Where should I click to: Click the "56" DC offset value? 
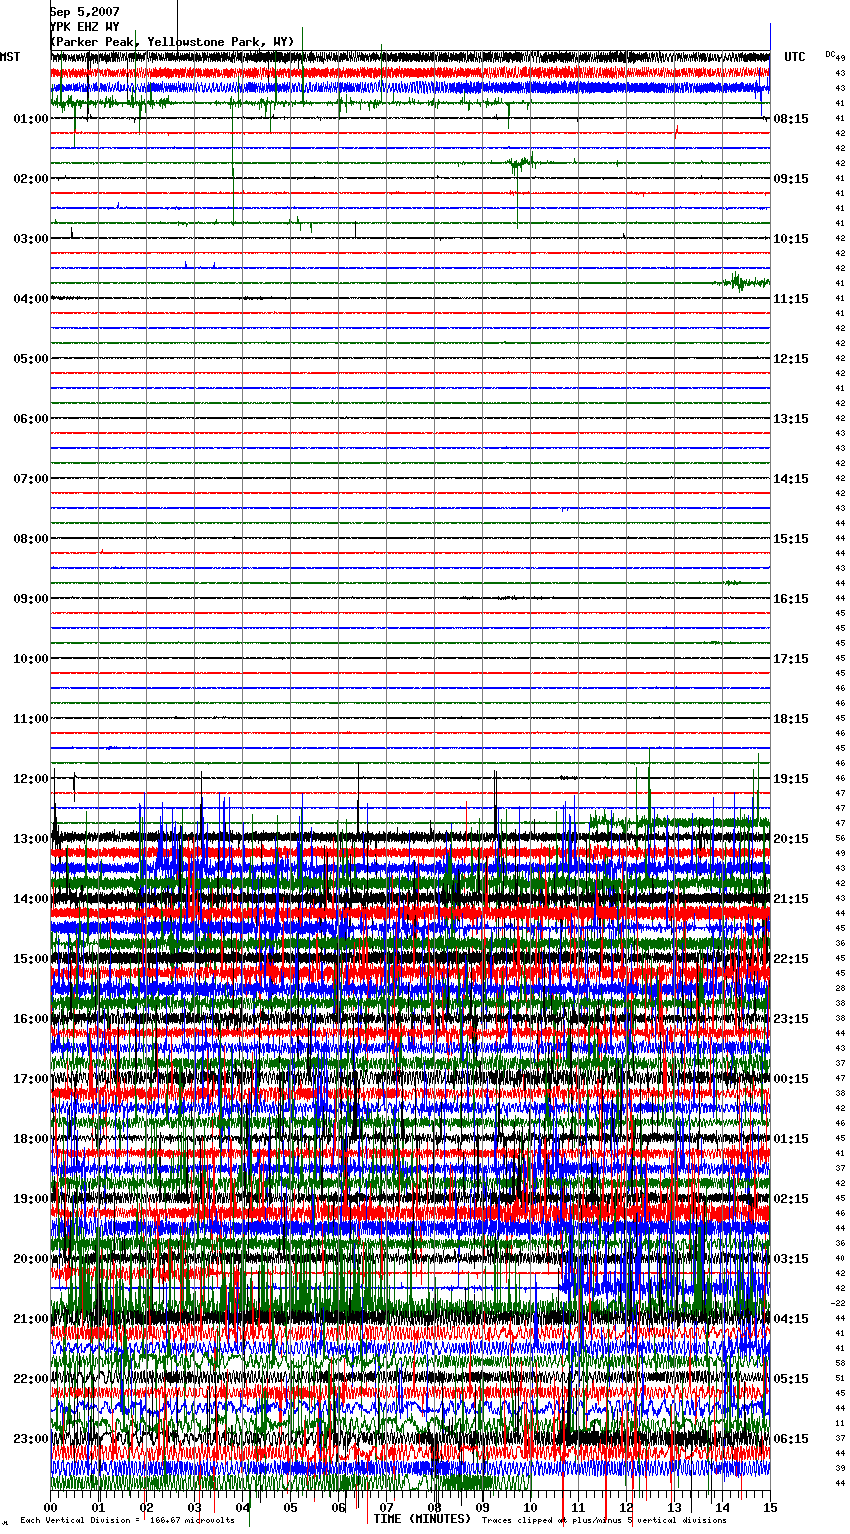coord(840,838)
